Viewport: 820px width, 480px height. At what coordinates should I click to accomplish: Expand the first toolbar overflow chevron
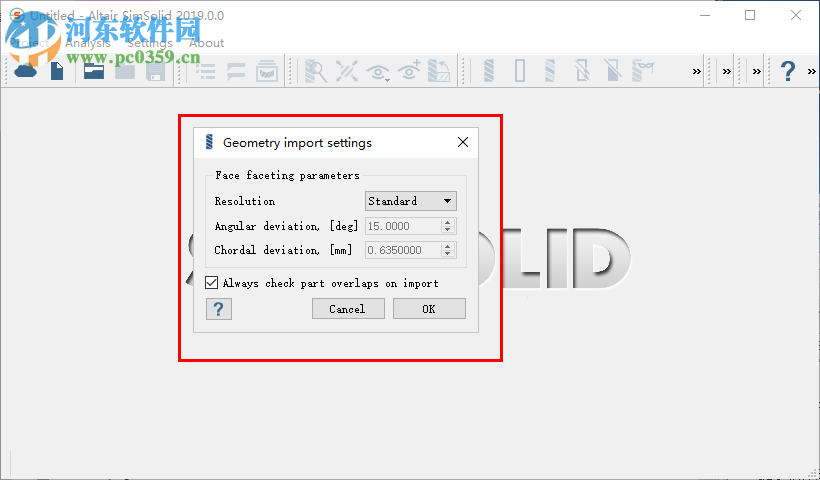point(697,72)
